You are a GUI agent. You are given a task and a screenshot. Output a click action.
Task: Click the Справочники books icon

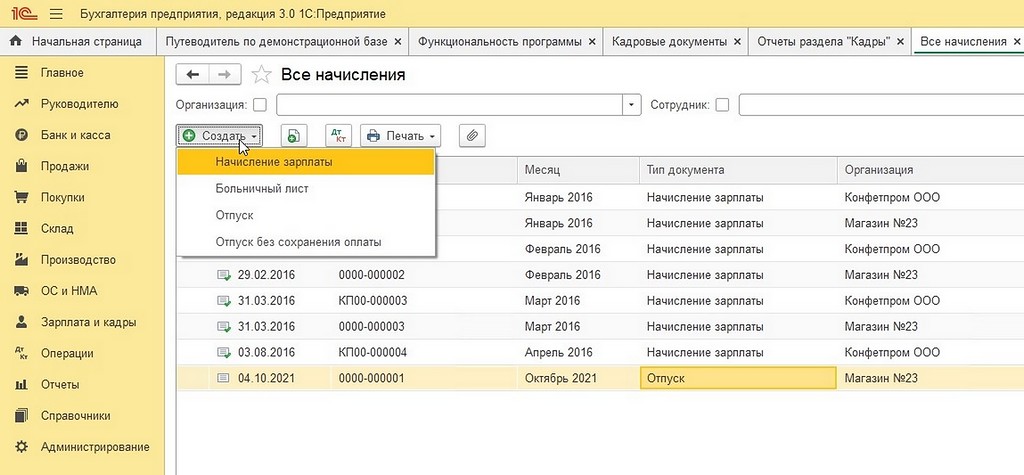[22, 416]
